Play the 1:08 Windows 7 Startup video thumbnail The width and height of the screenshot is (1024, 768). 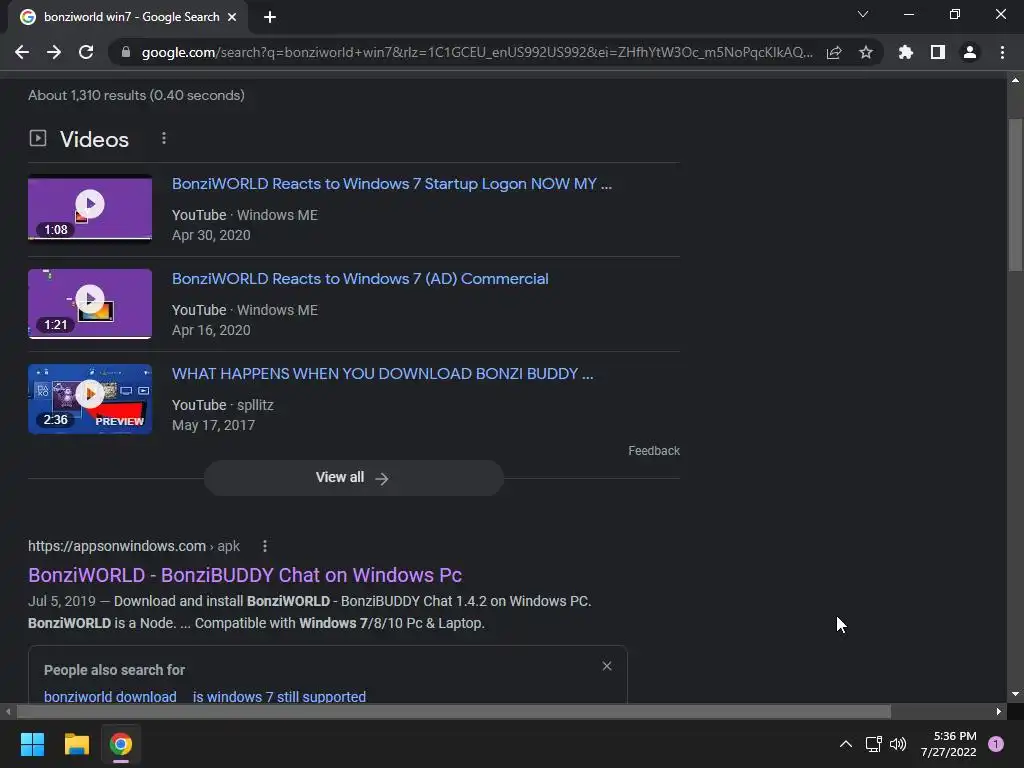click(90, 208)
